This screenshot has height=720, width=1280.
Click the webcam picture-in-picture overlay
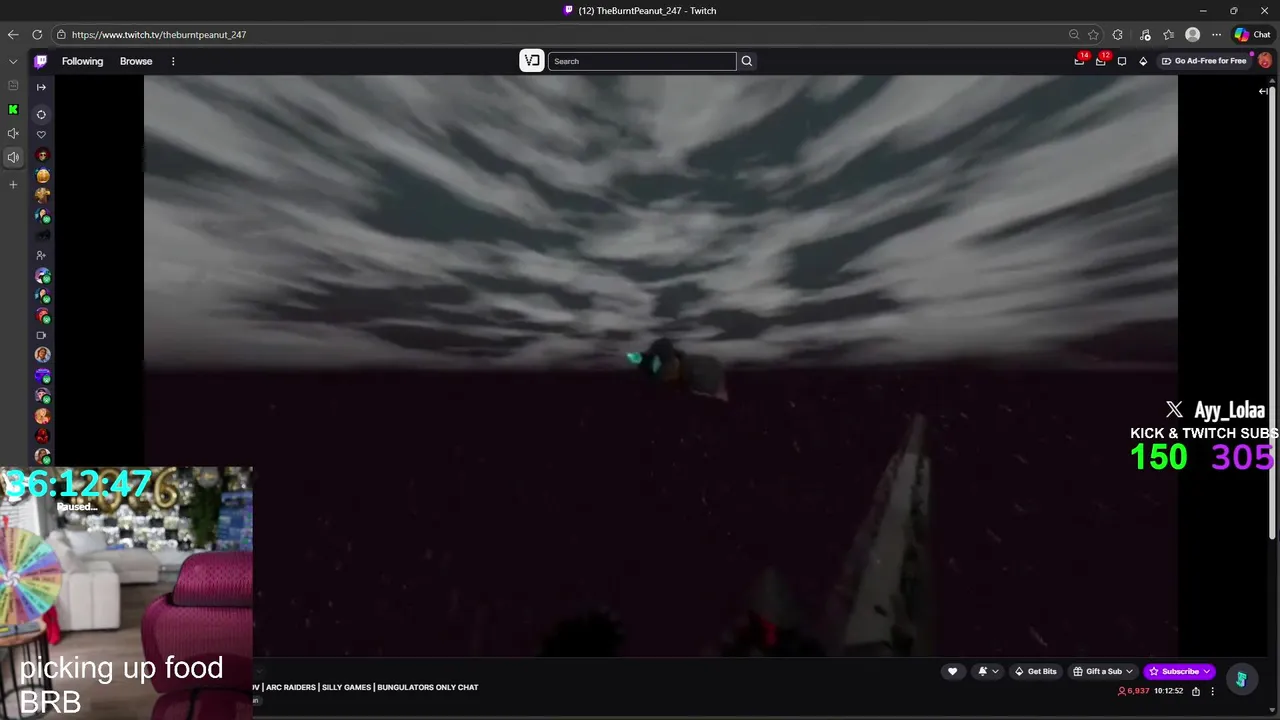(x=126, y=592)
